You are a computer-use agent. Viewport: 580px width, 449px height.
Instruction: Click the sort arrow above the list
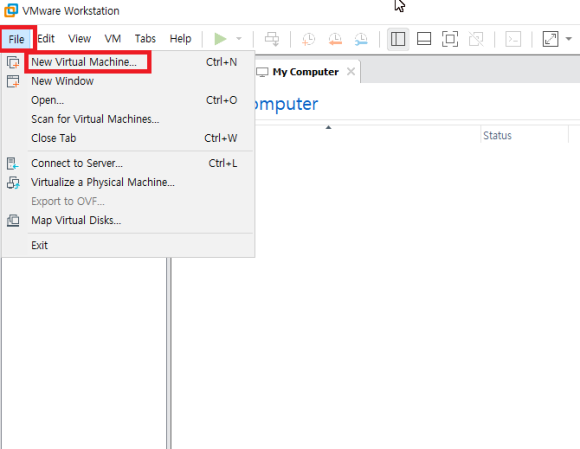point(328,127)
